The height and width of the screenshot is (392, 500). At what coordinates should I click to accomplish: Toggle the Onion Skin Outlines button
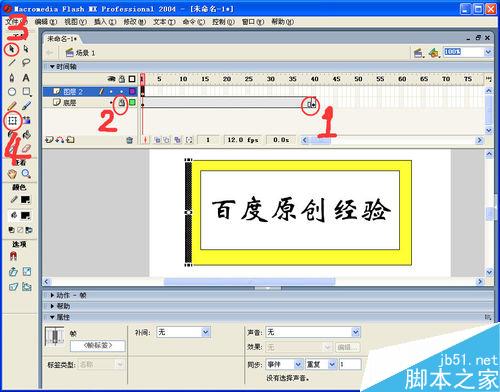167,140
